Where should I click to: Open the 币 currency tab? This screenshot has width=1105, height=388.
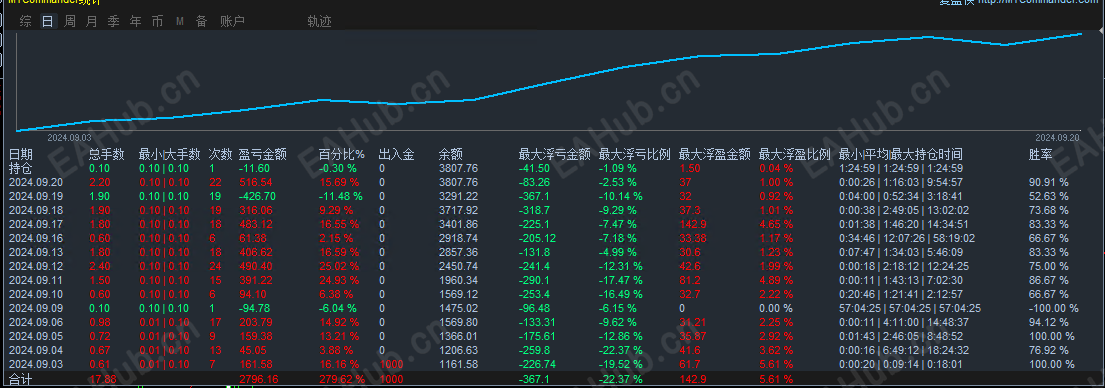(157, 21)
